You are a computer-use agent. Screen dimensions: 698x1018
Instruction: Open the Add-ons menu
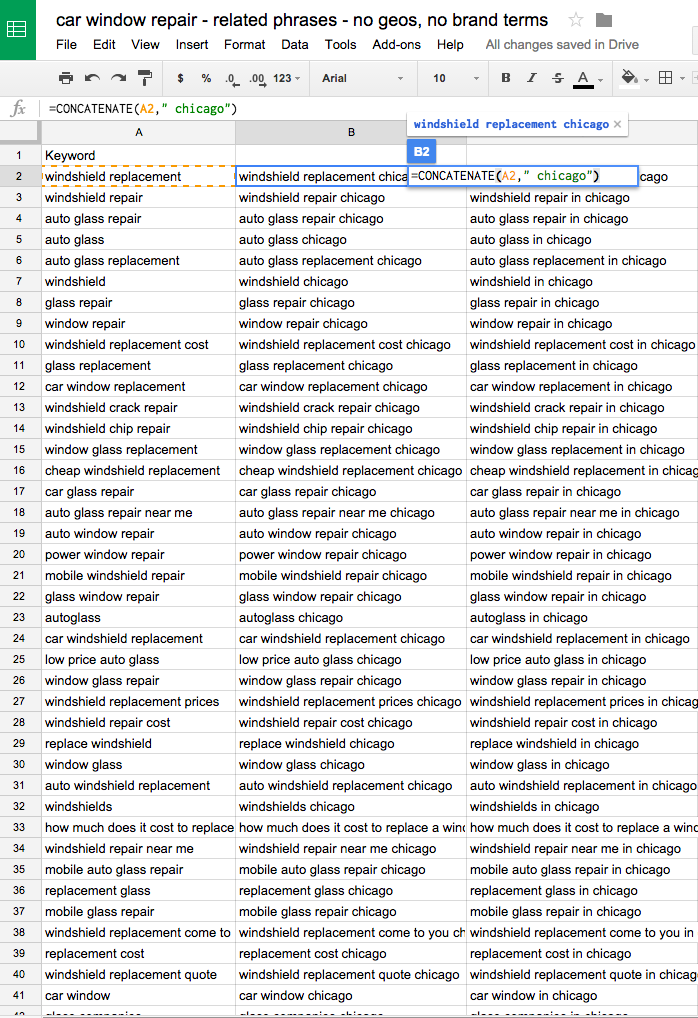(x=397, y=44)
